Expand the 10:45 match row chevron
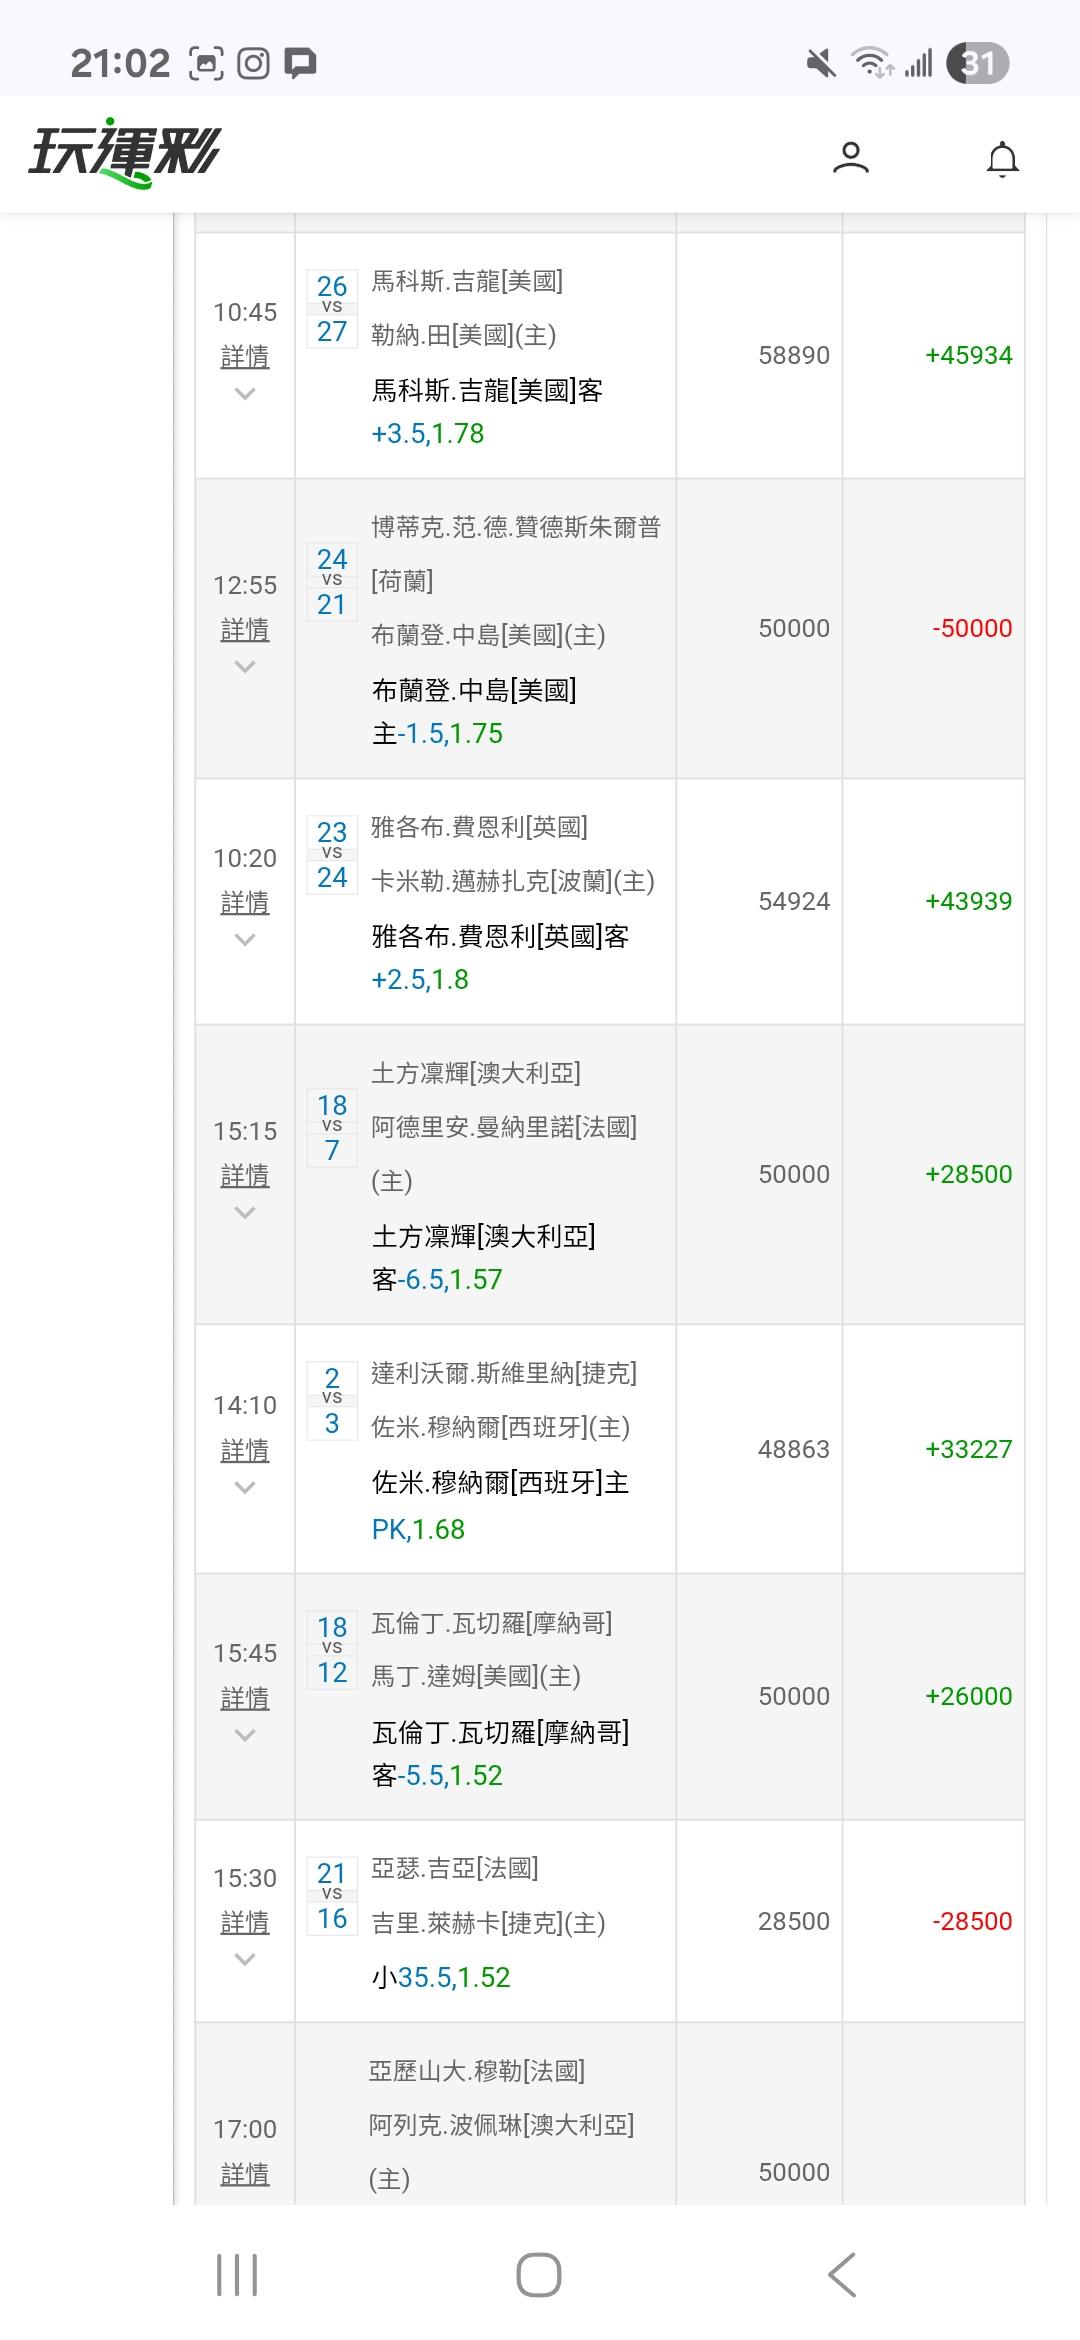The image size is (1080, 2340). [x=245, y=394]
